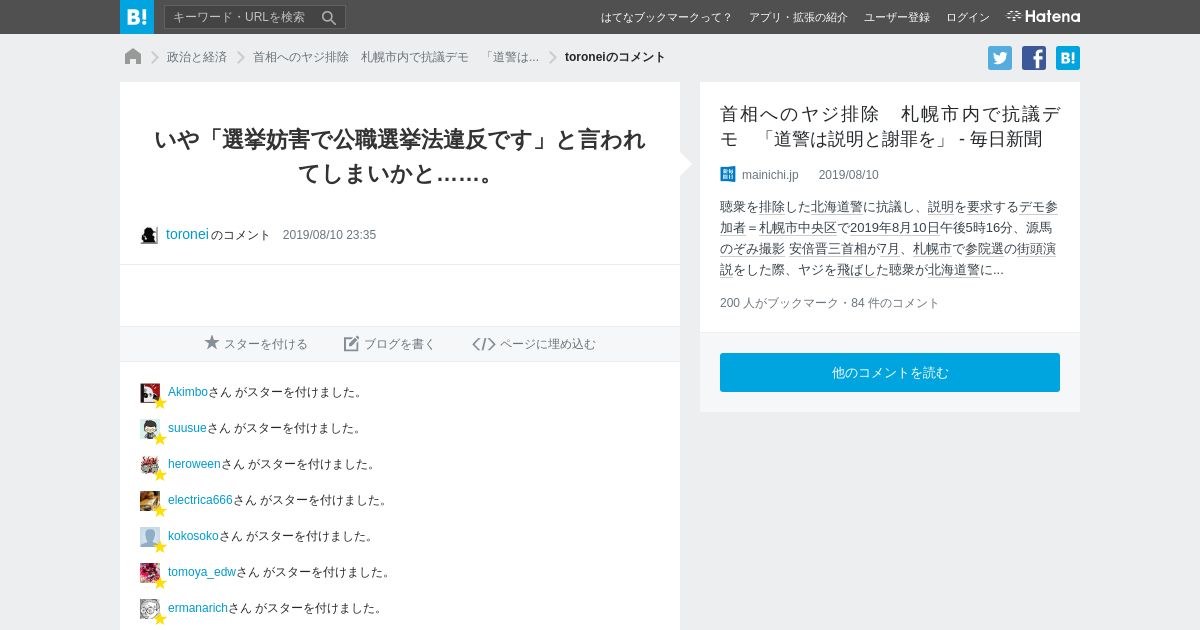Click 札幌市中央区 keyword link in summary

click(x=798, y=228)
